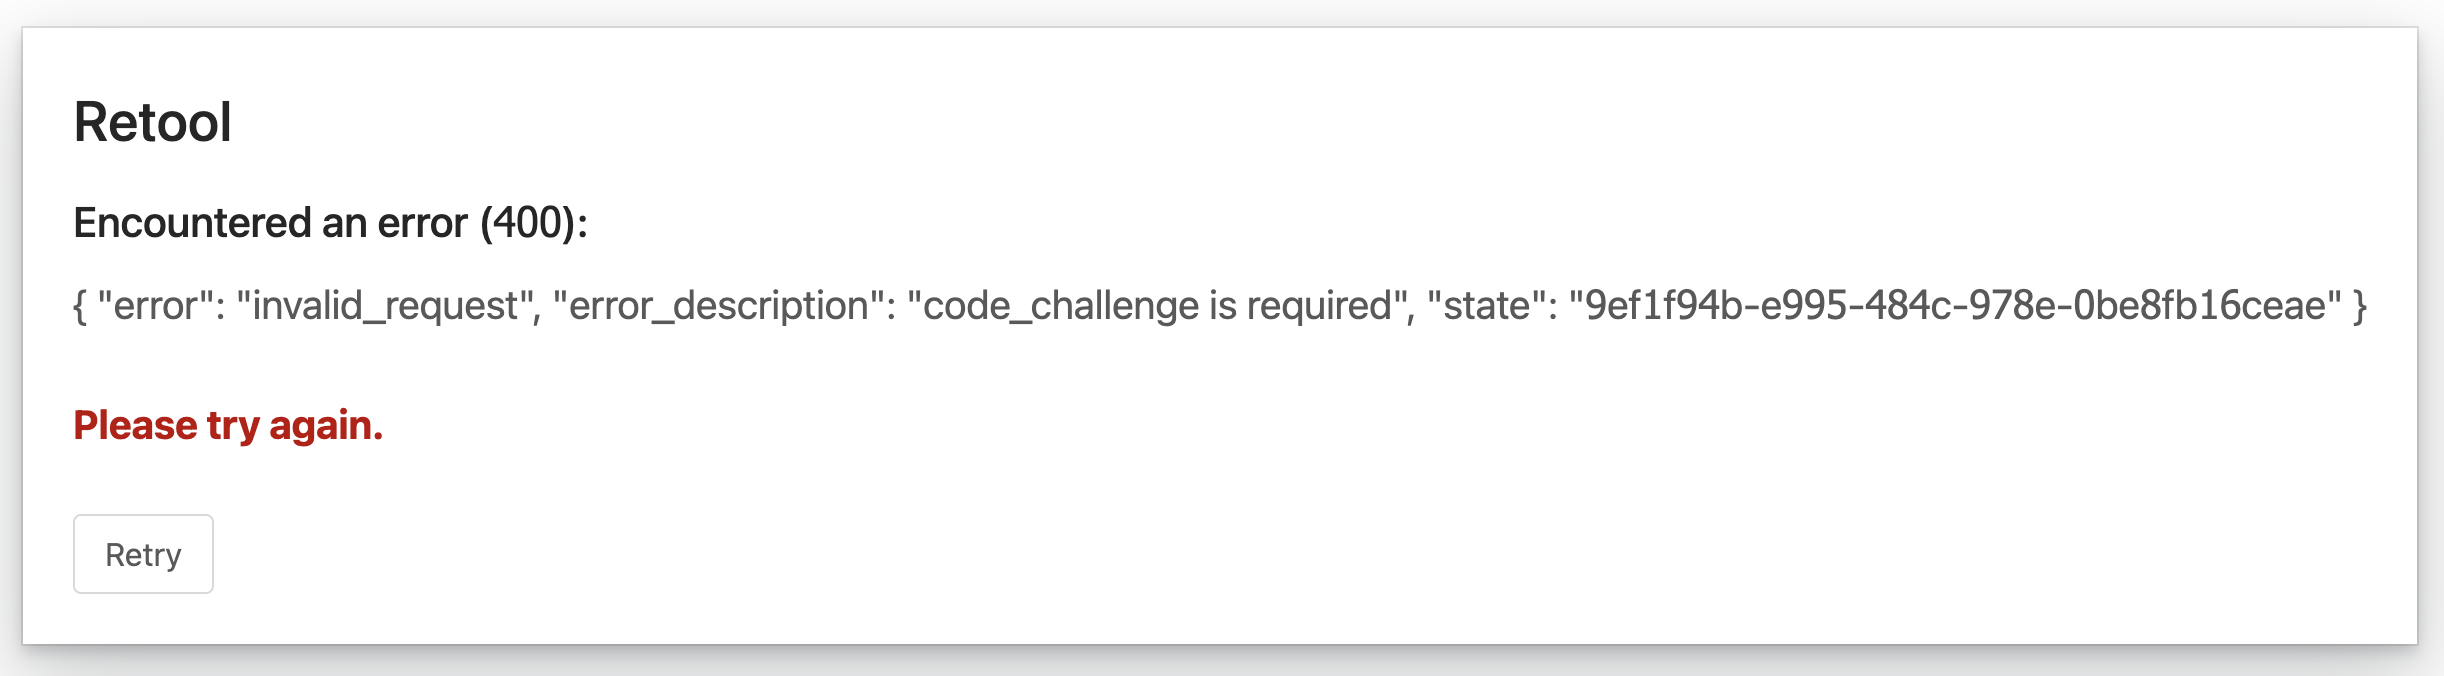The image size is (2444, 676).
Task: Click the 'Encountered an error' heading
Action: [330, 222]
